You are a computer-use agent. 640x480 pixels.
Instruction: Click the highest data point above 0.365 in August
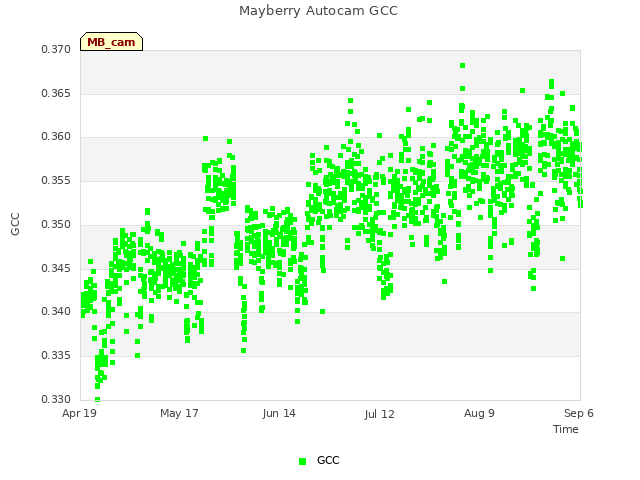(462, 66)
